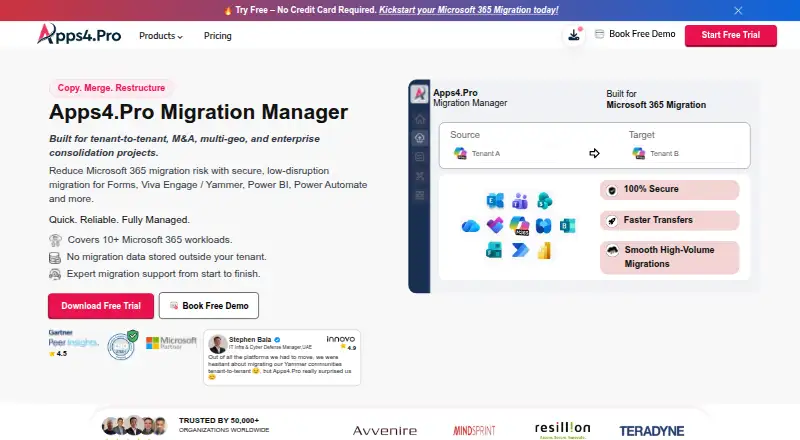This screenshot has width=800, height=440.
Task: Click the Faster Transfers badge
Action: click(669, 221)
